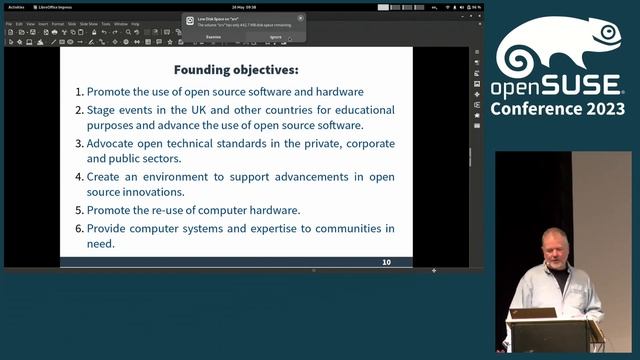Open the Format menu
The image size is (640, 360).
point(58,24)
